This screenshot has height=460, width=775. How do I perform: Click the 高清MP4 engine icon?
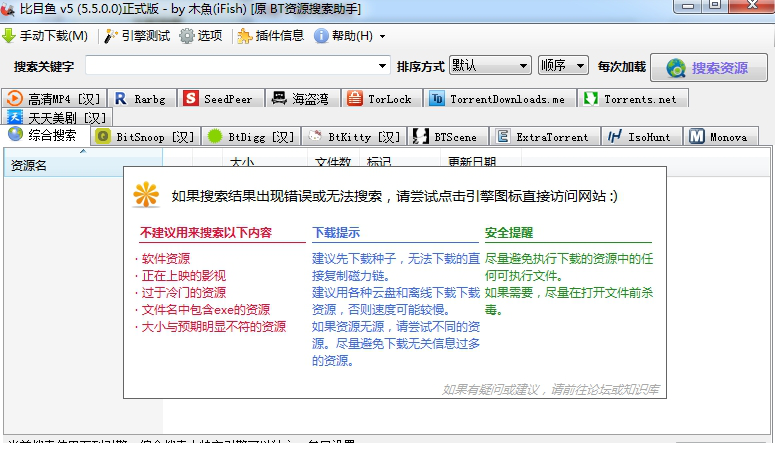tap(15, 98)
